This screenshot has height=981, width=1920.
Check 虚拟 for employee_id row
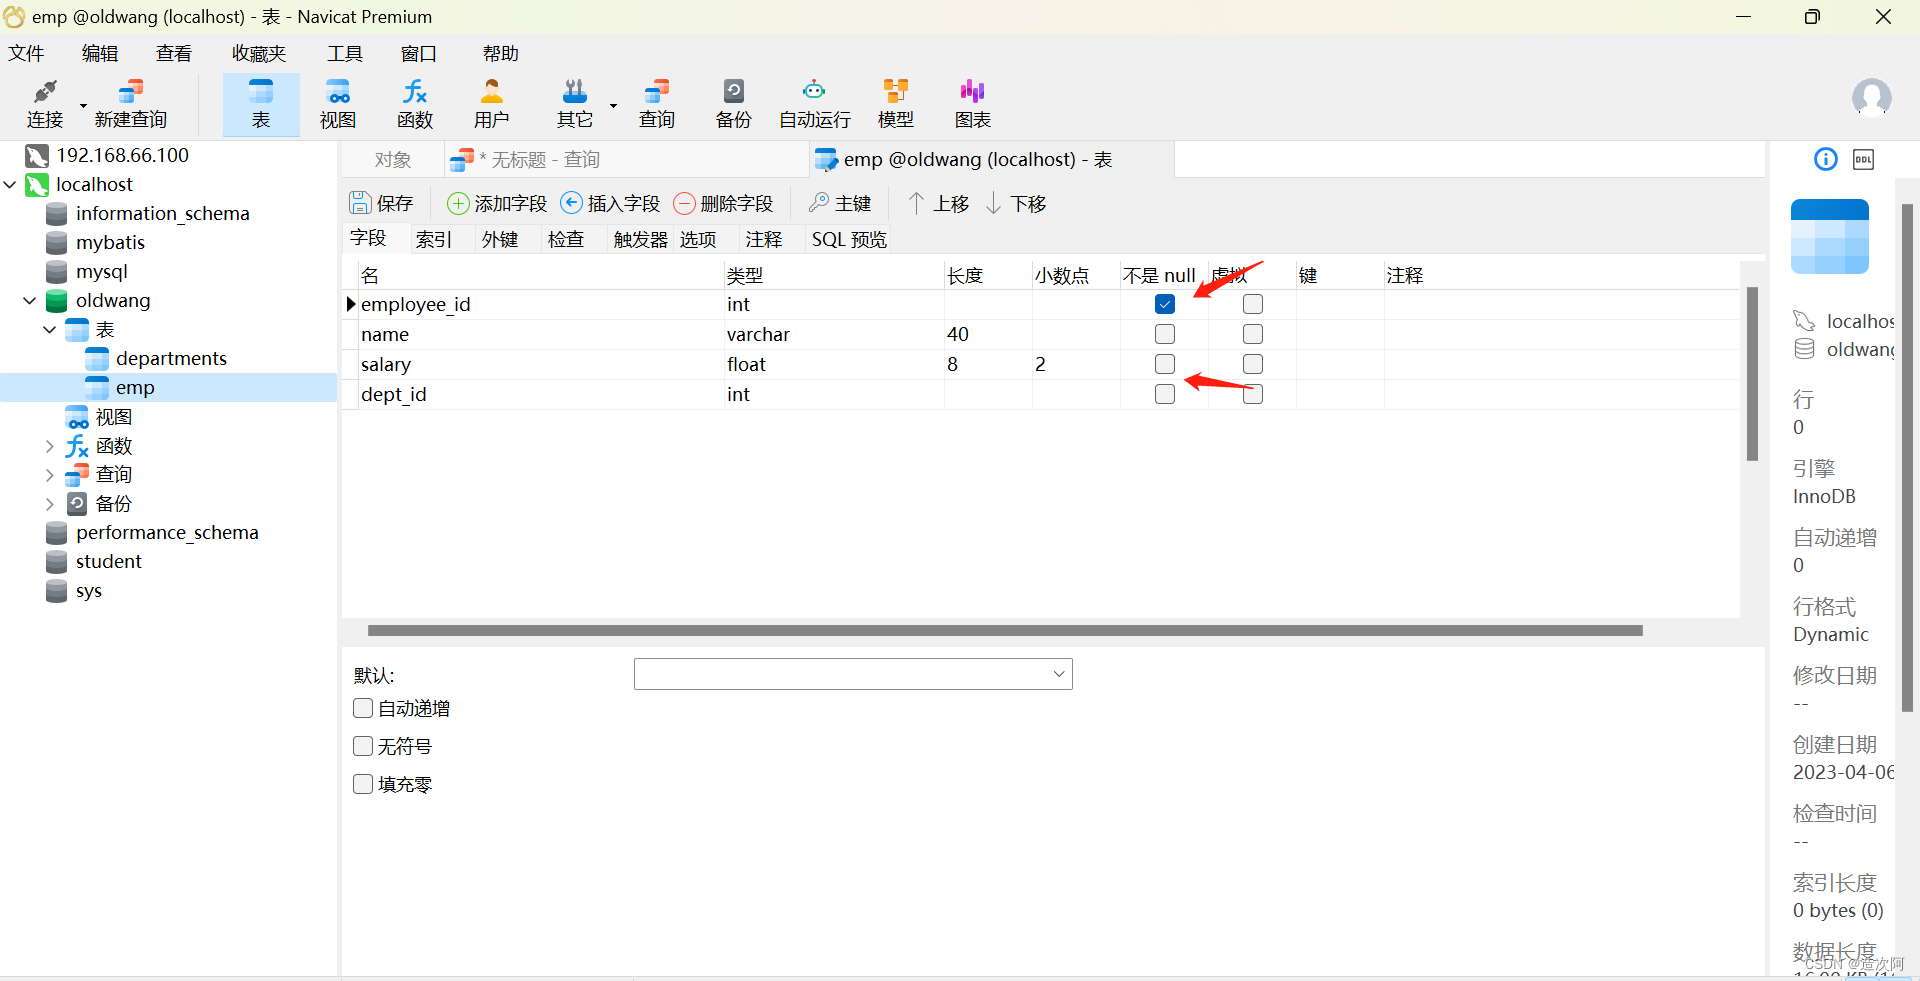coord(1253,304)
